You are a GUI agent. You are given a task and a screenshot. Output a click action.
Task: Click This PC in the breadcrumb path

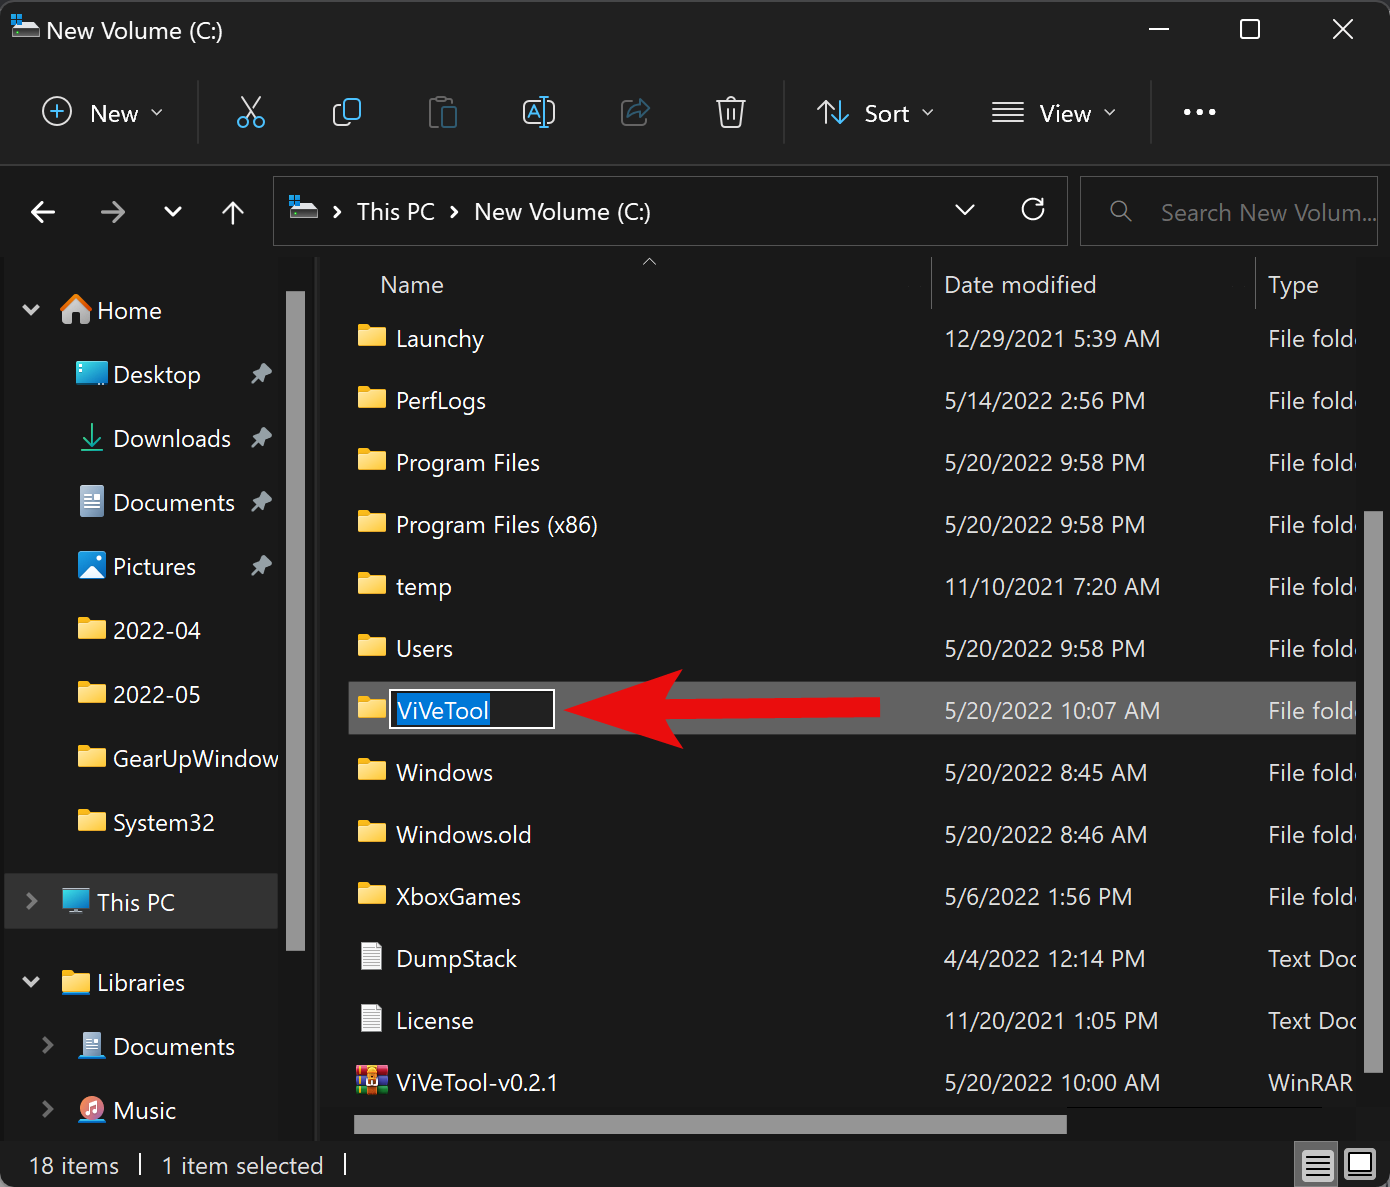[396, 212]
